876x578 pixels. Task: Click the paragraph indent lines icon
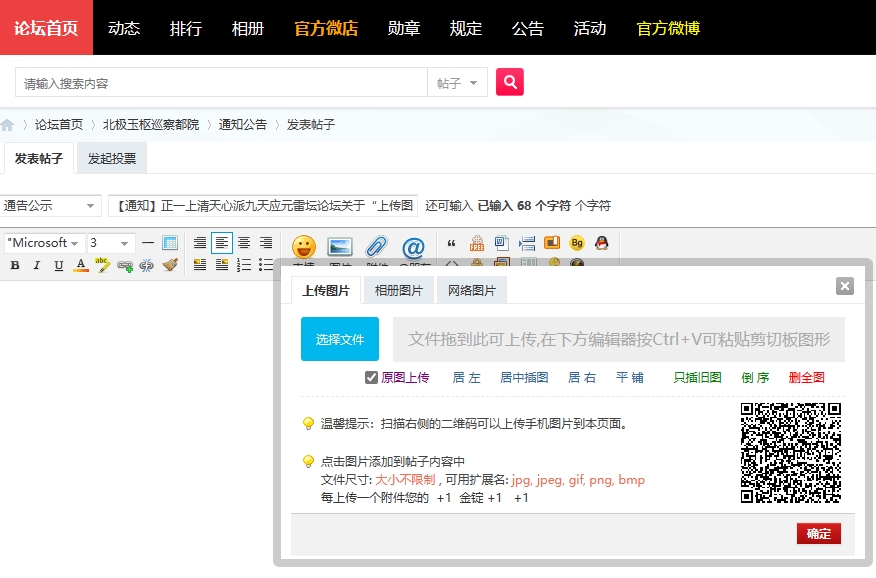(527, 243)
